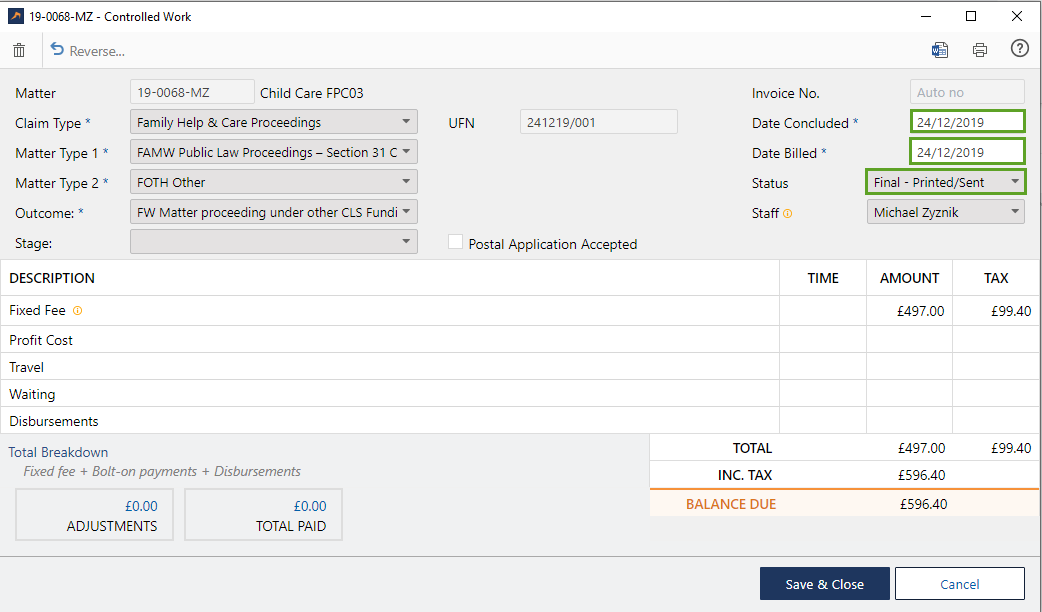This screenshot has height=612, width=1042.
Task: Open the empty Stage dropdown
Action: pyautogui.click(x=274, y=241)
